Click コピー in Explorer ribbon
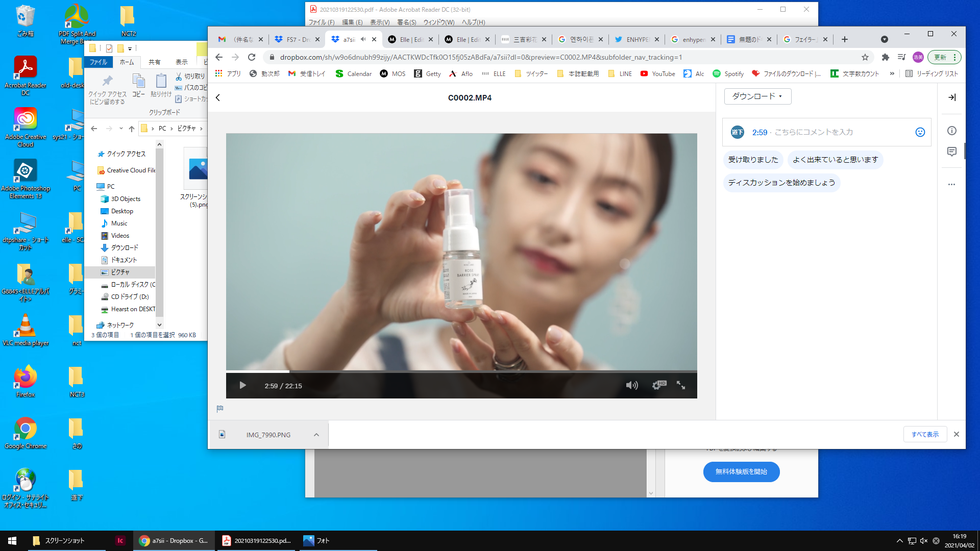The image size is (980, 551). [x=138, y=86]
